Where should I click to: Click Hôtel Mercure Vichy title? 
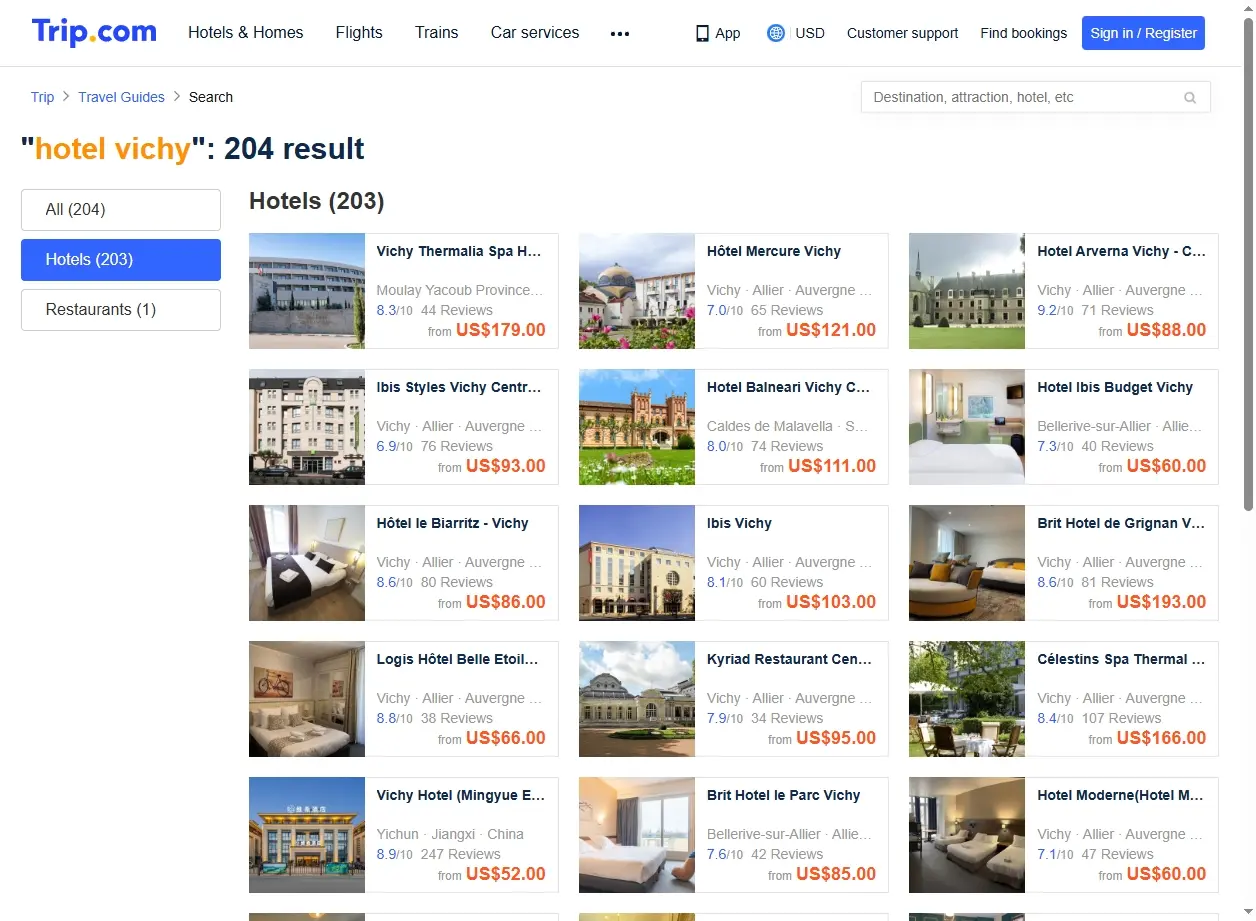click(774, 252)
